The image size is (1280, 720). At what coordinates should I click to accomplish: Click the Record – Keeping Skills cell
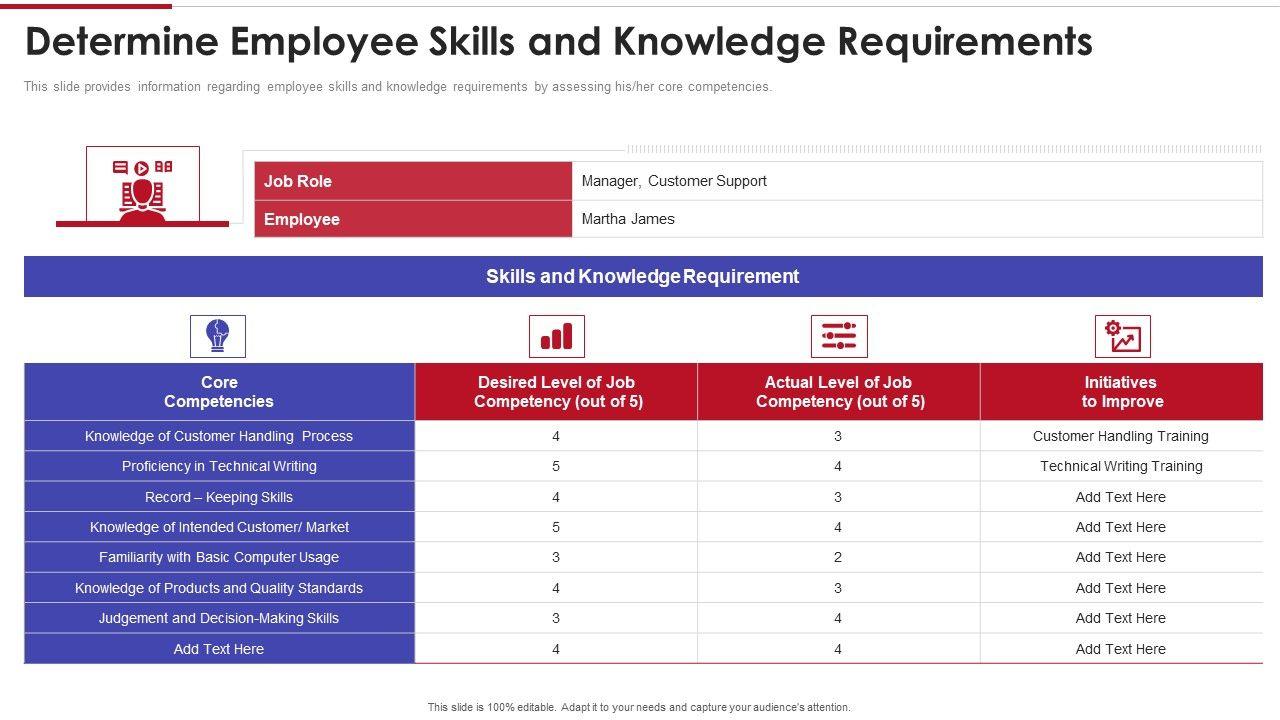coord(219,497)
